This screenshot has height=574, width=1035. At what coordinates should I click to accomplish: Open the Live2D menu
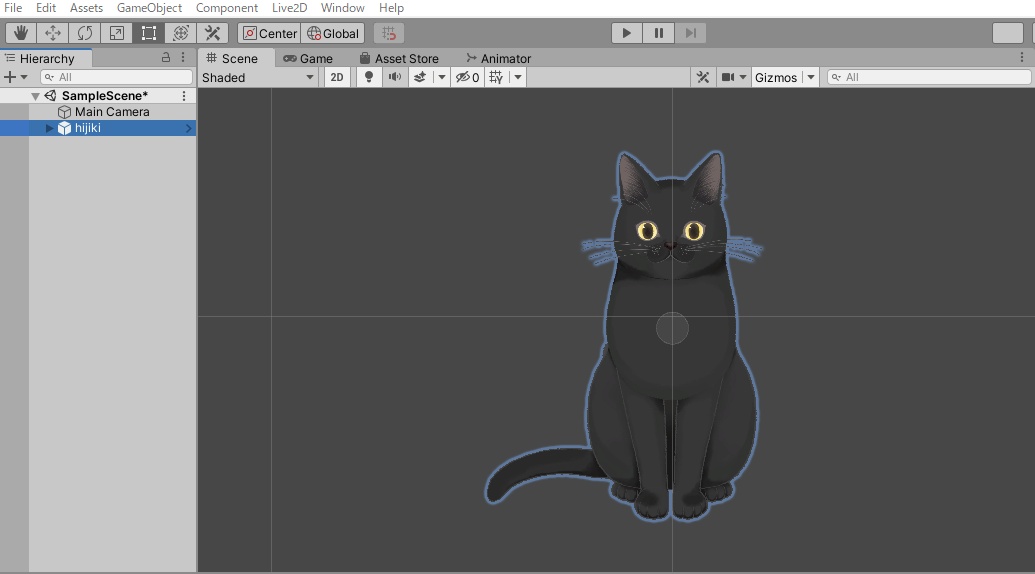[x=289, y=8]
